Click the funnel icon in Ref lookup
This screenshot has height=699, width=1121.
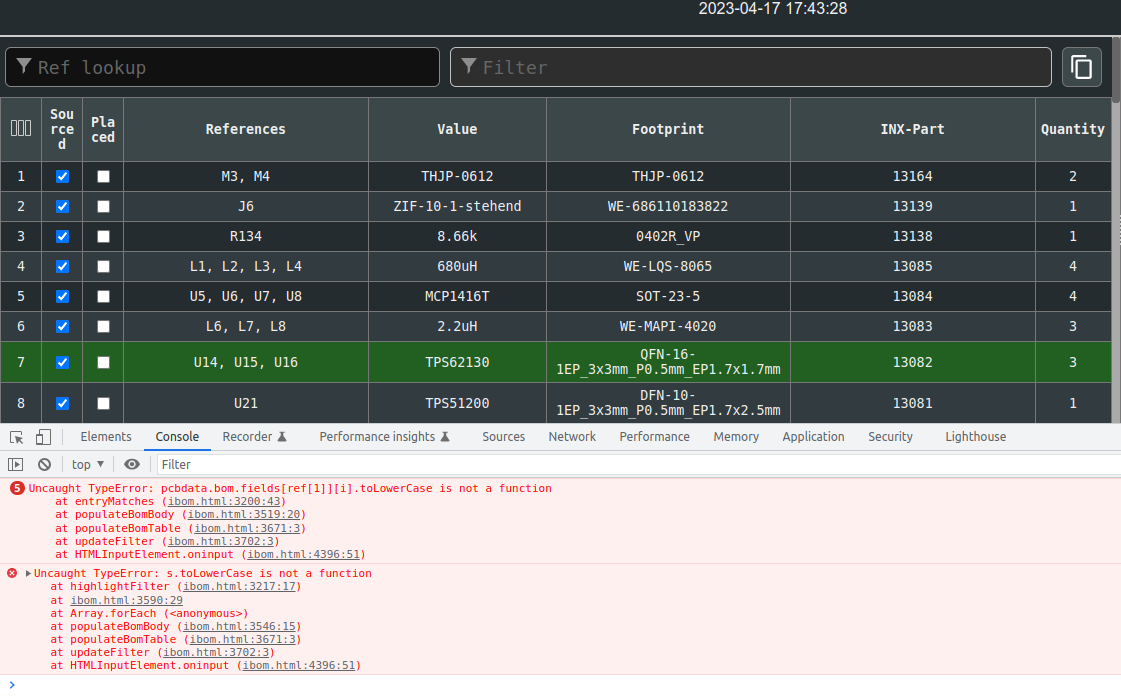[24, 66]
